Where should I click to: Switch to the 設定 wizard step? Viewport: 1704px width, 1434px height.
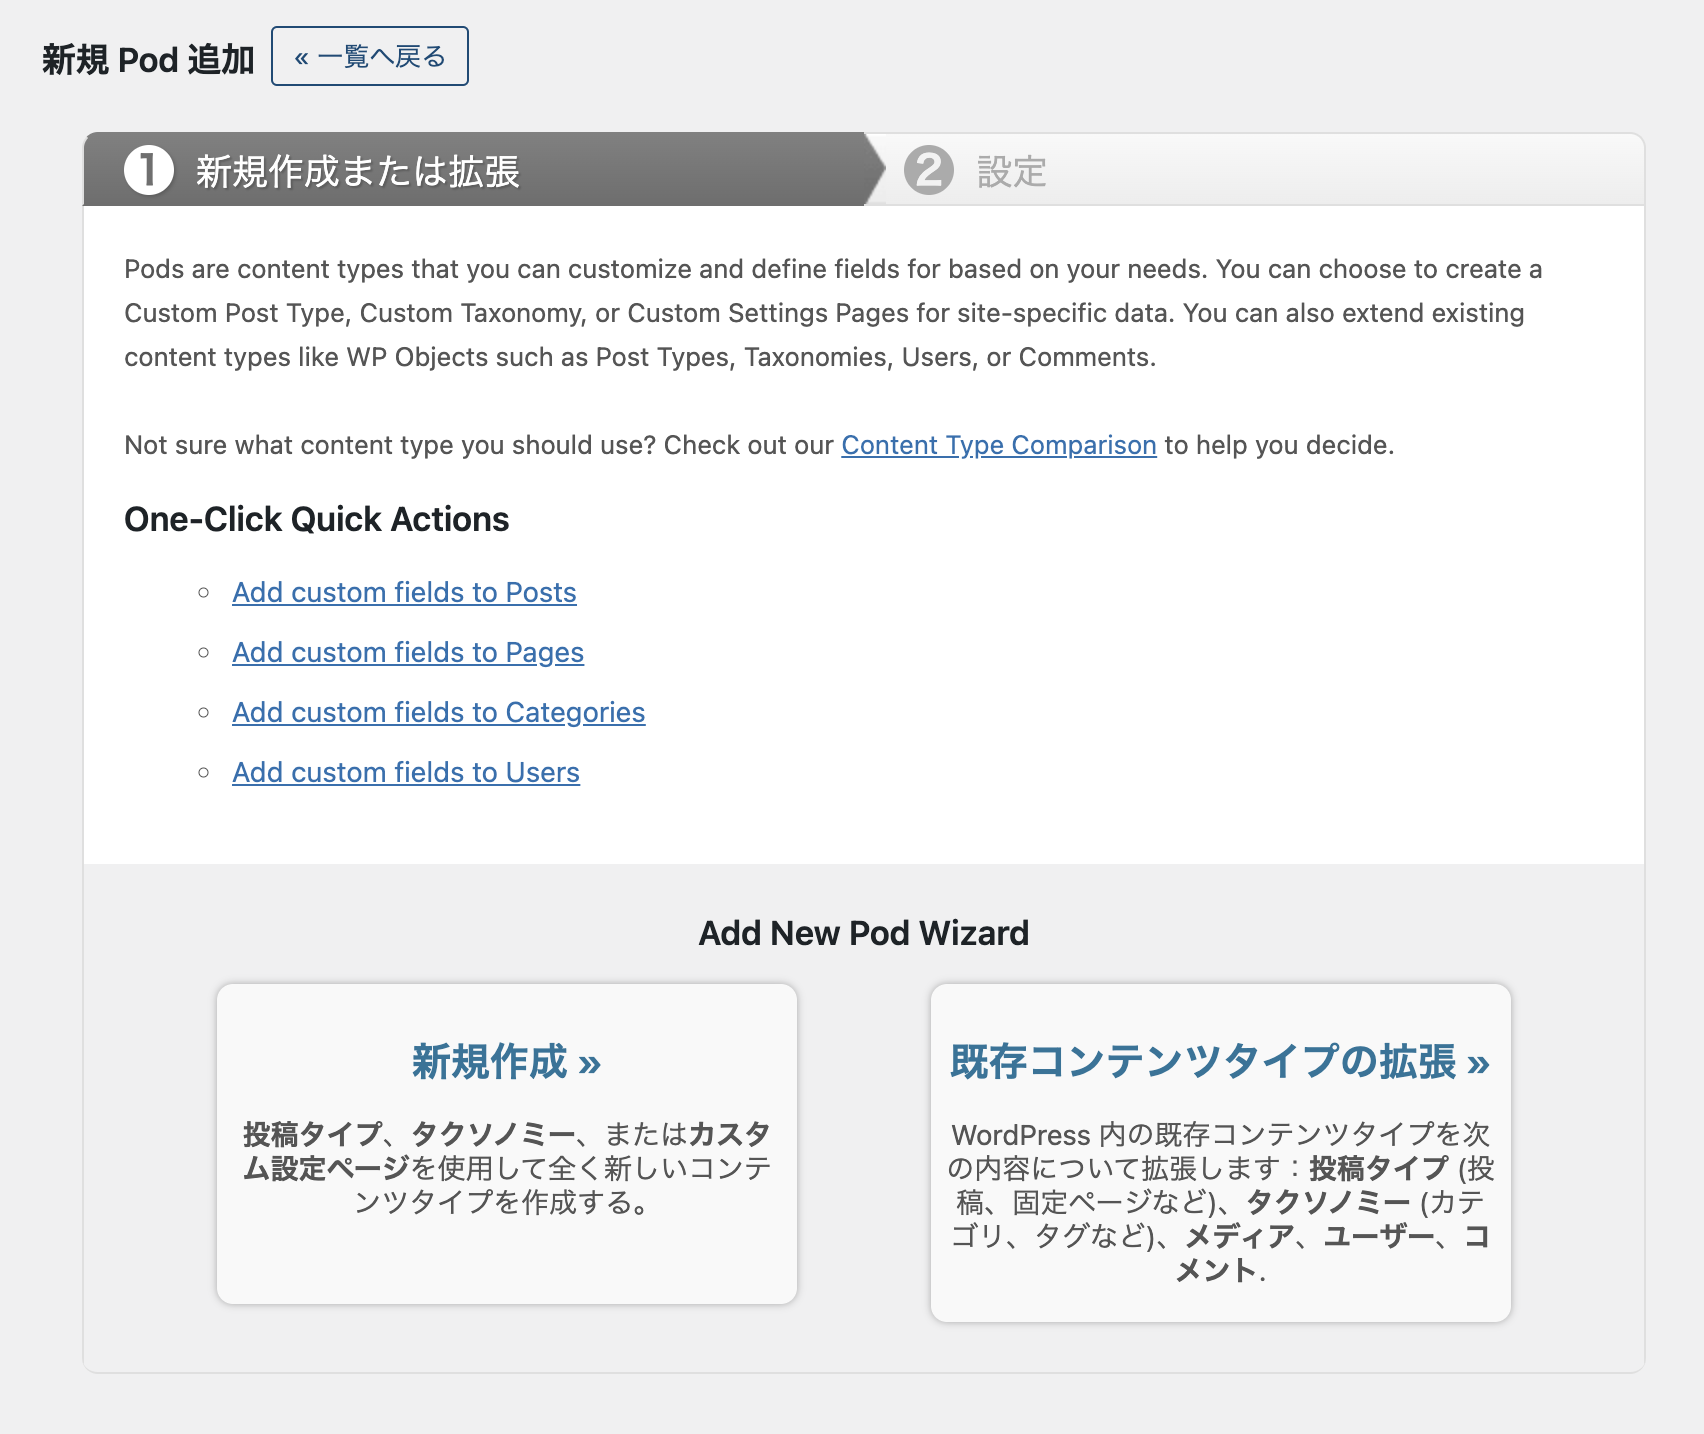[x=1011, y=171]
